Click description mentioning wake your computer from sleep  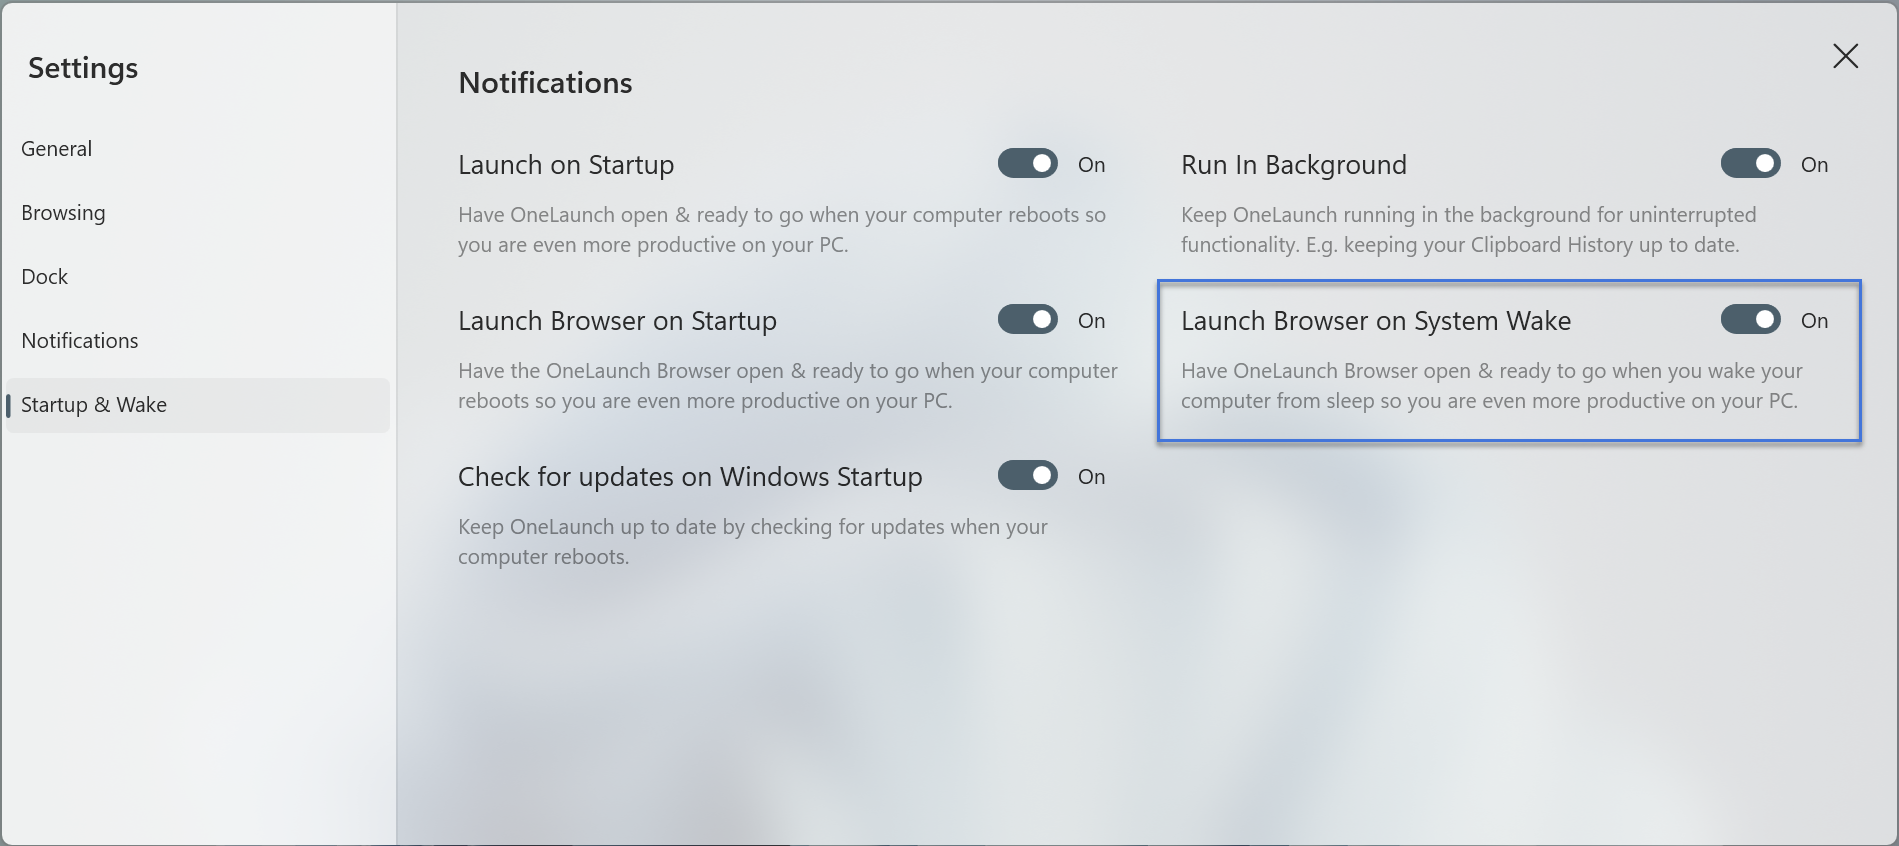[1491, 386]
